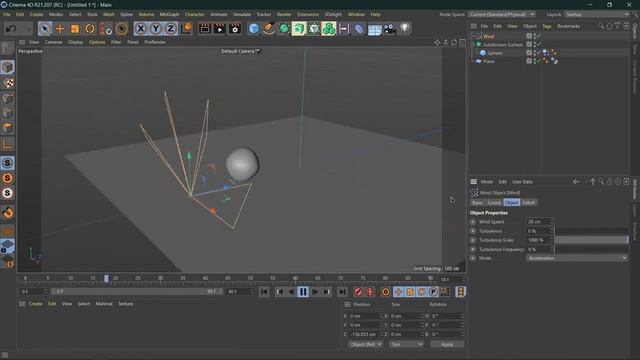640x360 pixels.
Task: Click the Wind Speed value field
Action: 539,222
